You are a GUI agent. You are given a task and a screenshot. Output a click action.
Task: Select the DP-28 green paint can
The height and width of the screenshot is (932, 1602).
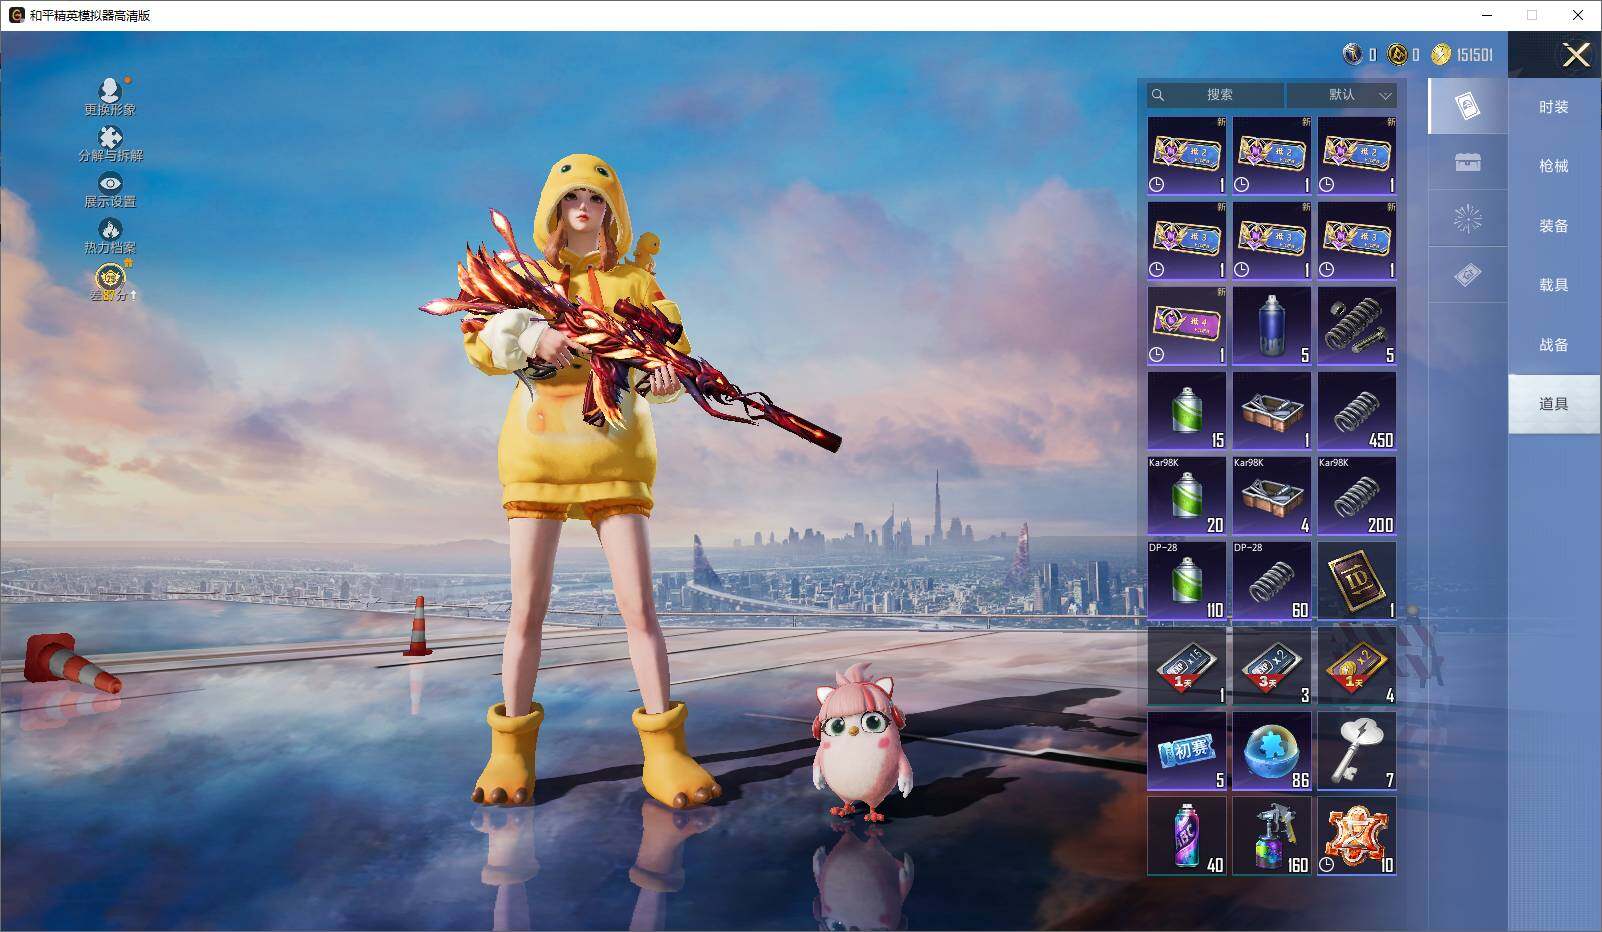1187,581
